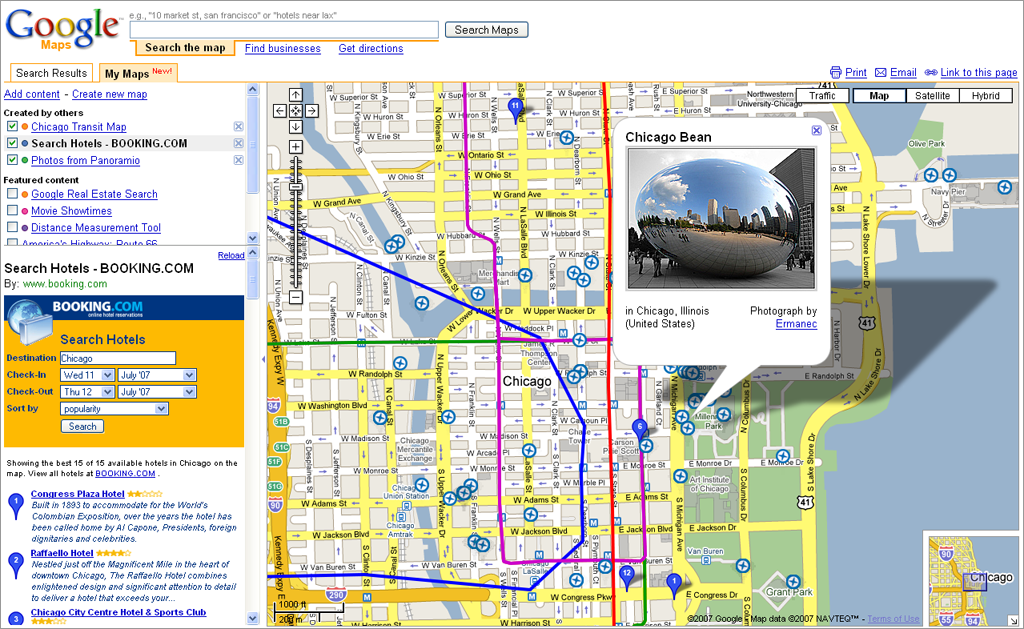1024x629 pixels.
Task: Pan the map left with arrow button
Action: 280,111
